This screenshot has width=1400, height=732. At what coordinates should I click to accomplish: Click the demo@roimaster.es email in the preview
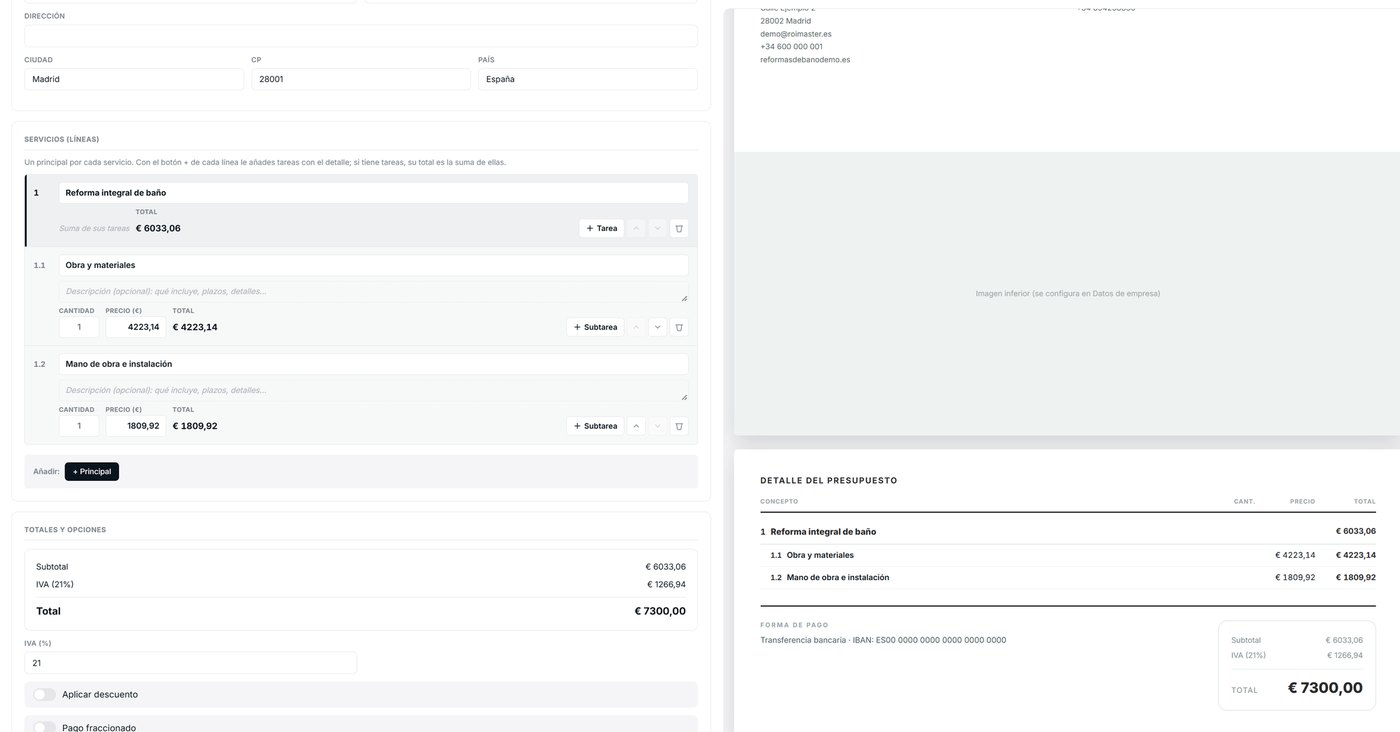[x=795, y=34]
